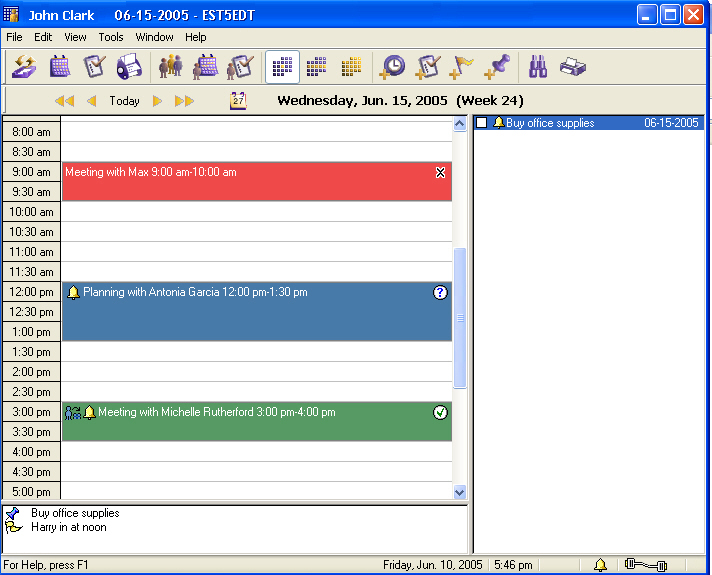
Task: Select the Meeting with Max appointment
Action: coord(257,182)
